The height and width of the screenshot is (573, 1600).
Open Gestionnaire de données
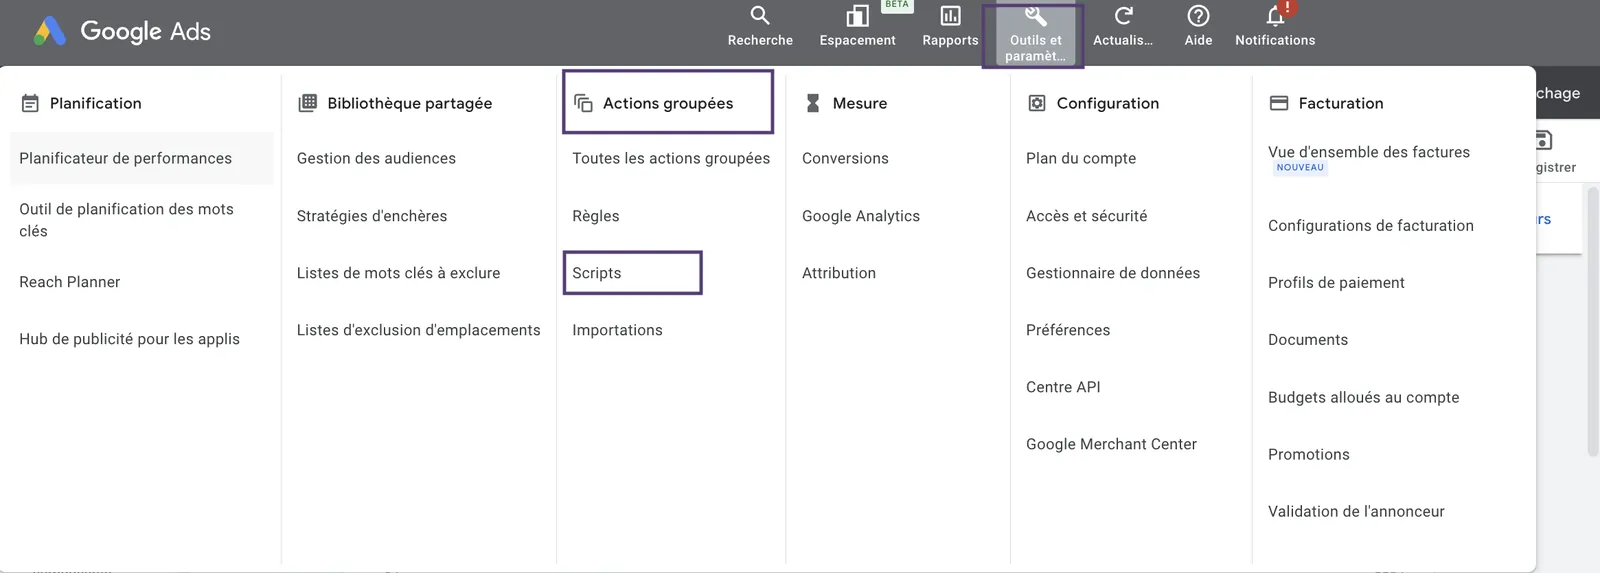point(1113,273)
